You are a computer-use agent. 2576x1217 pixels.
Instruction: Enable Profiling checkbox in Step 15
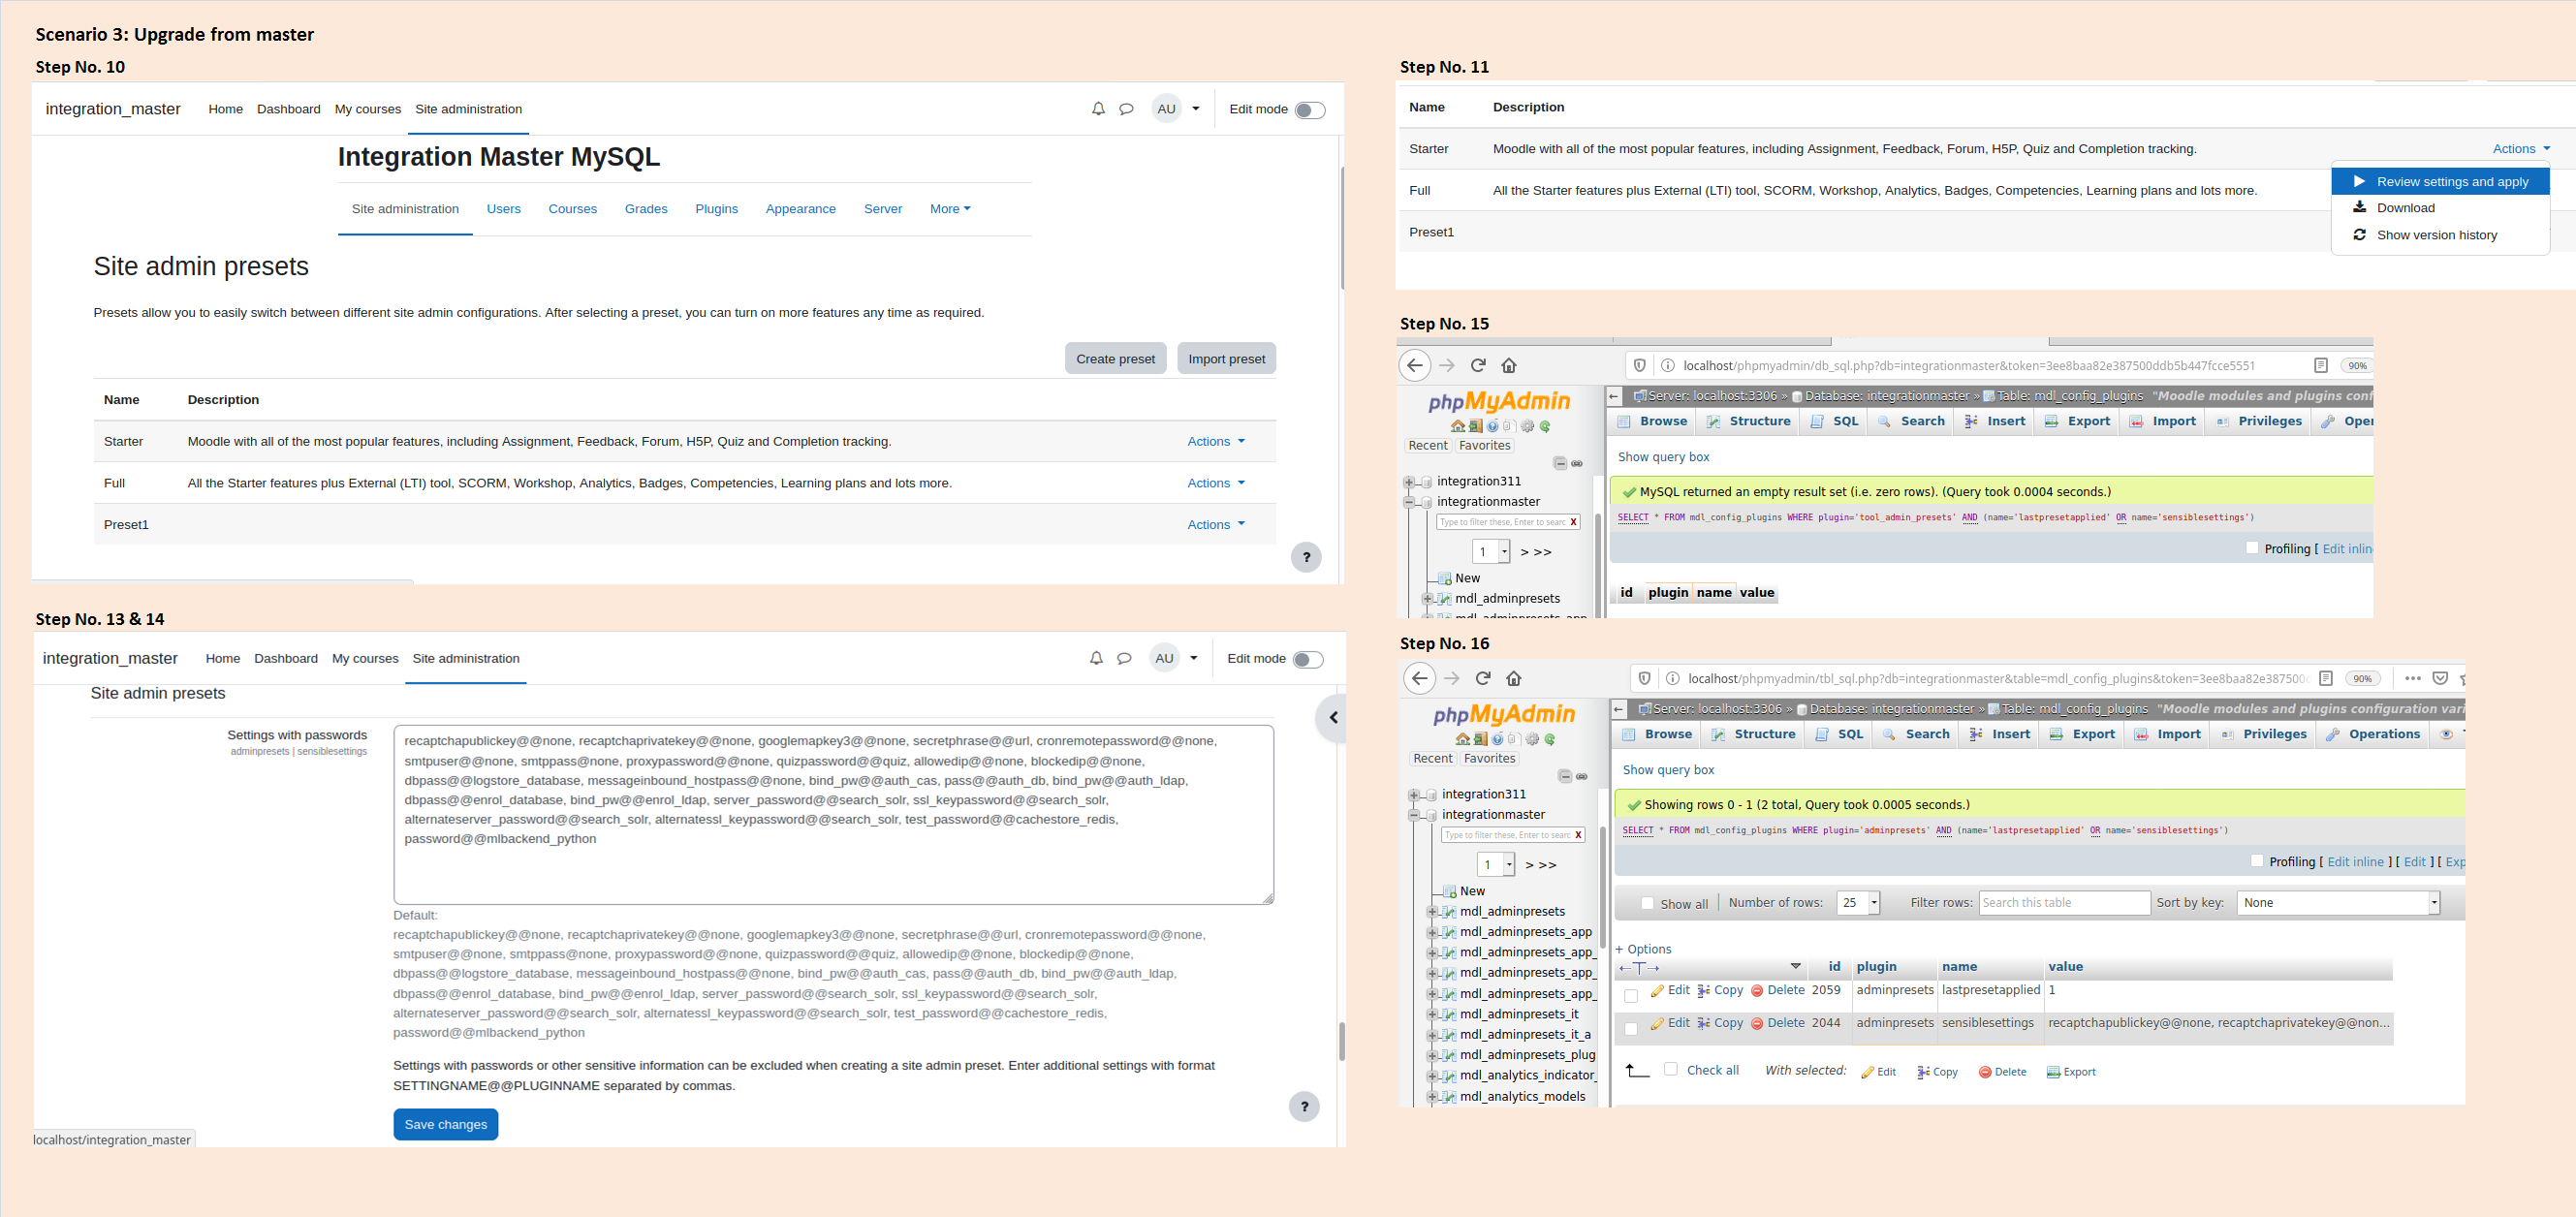(2252, 548)
